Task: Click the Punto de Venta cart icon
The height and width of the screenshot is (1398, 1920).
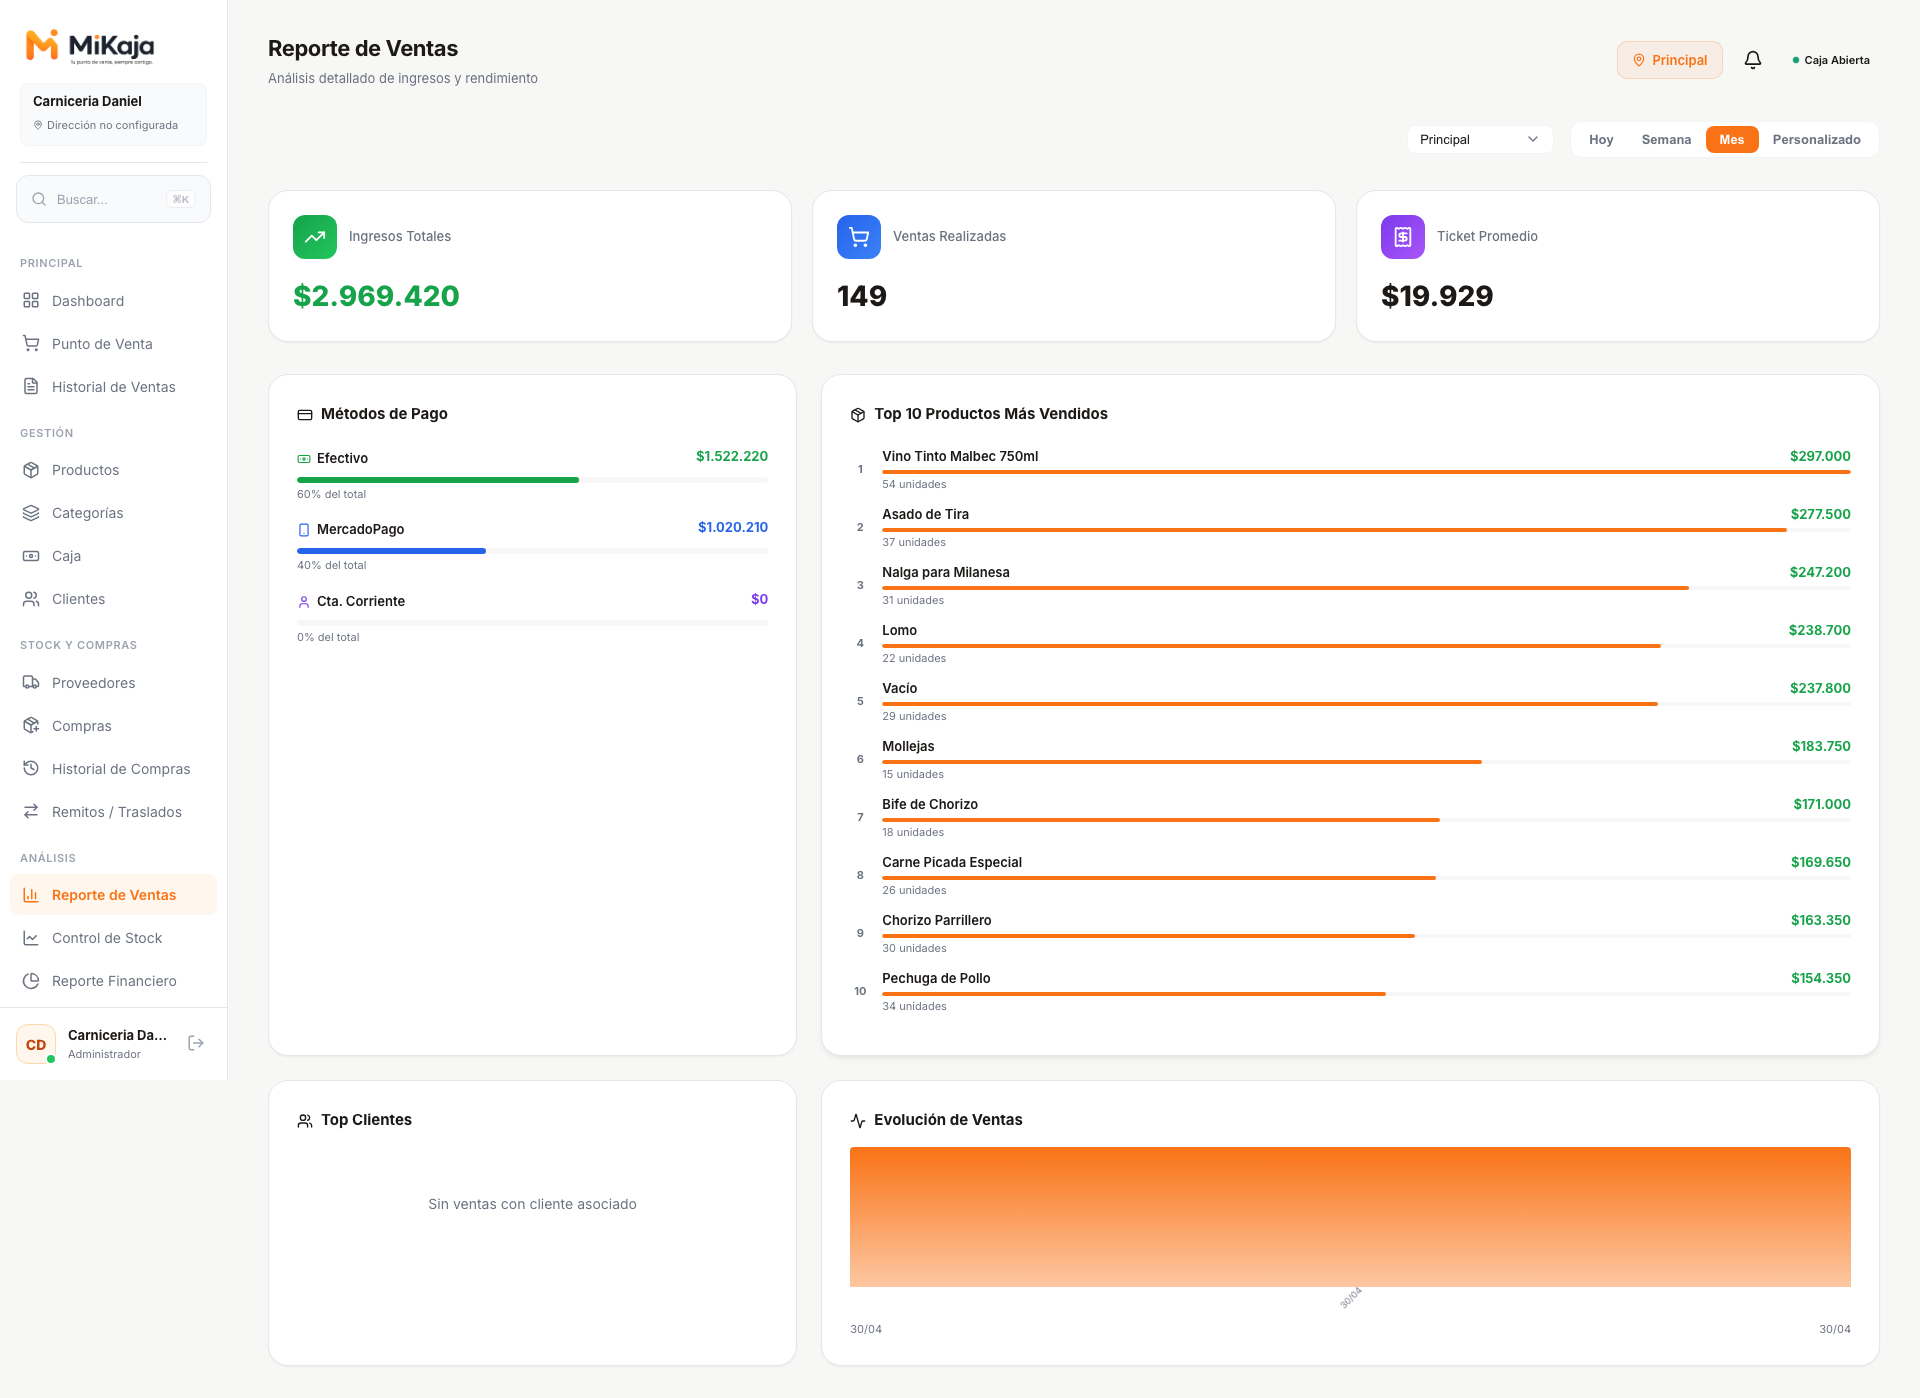Action: pyautogui.click(x=31, y=343)
